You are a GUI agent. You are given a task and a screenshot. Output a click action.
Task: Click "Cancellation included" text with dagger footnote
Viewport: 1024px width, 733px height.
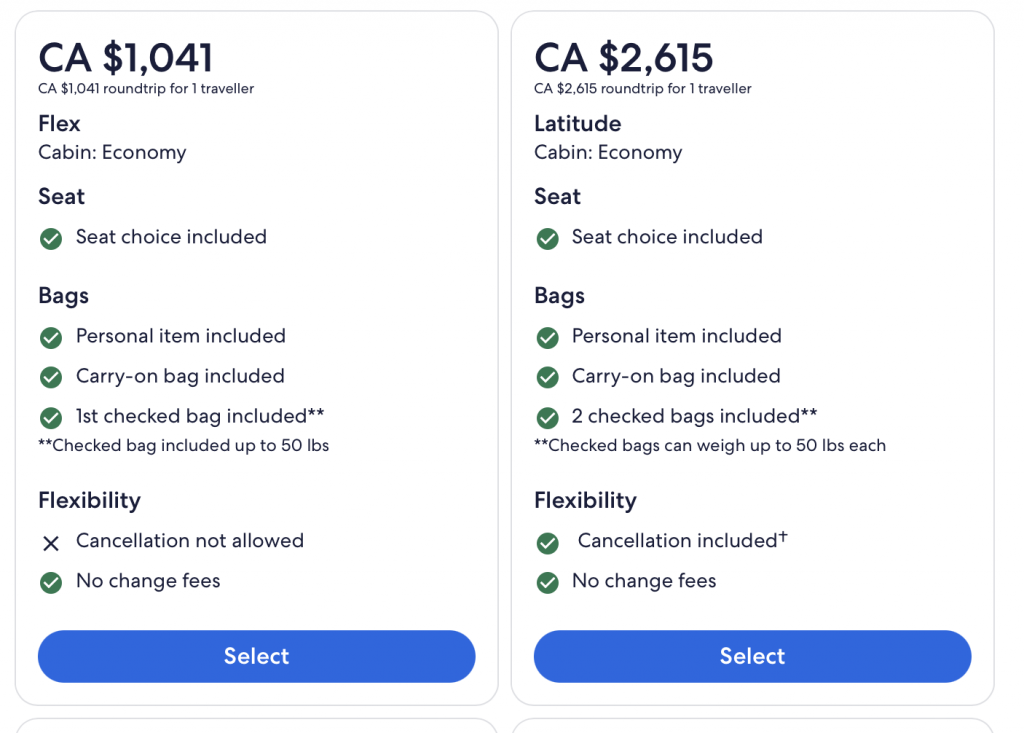(x=682, y=541)
